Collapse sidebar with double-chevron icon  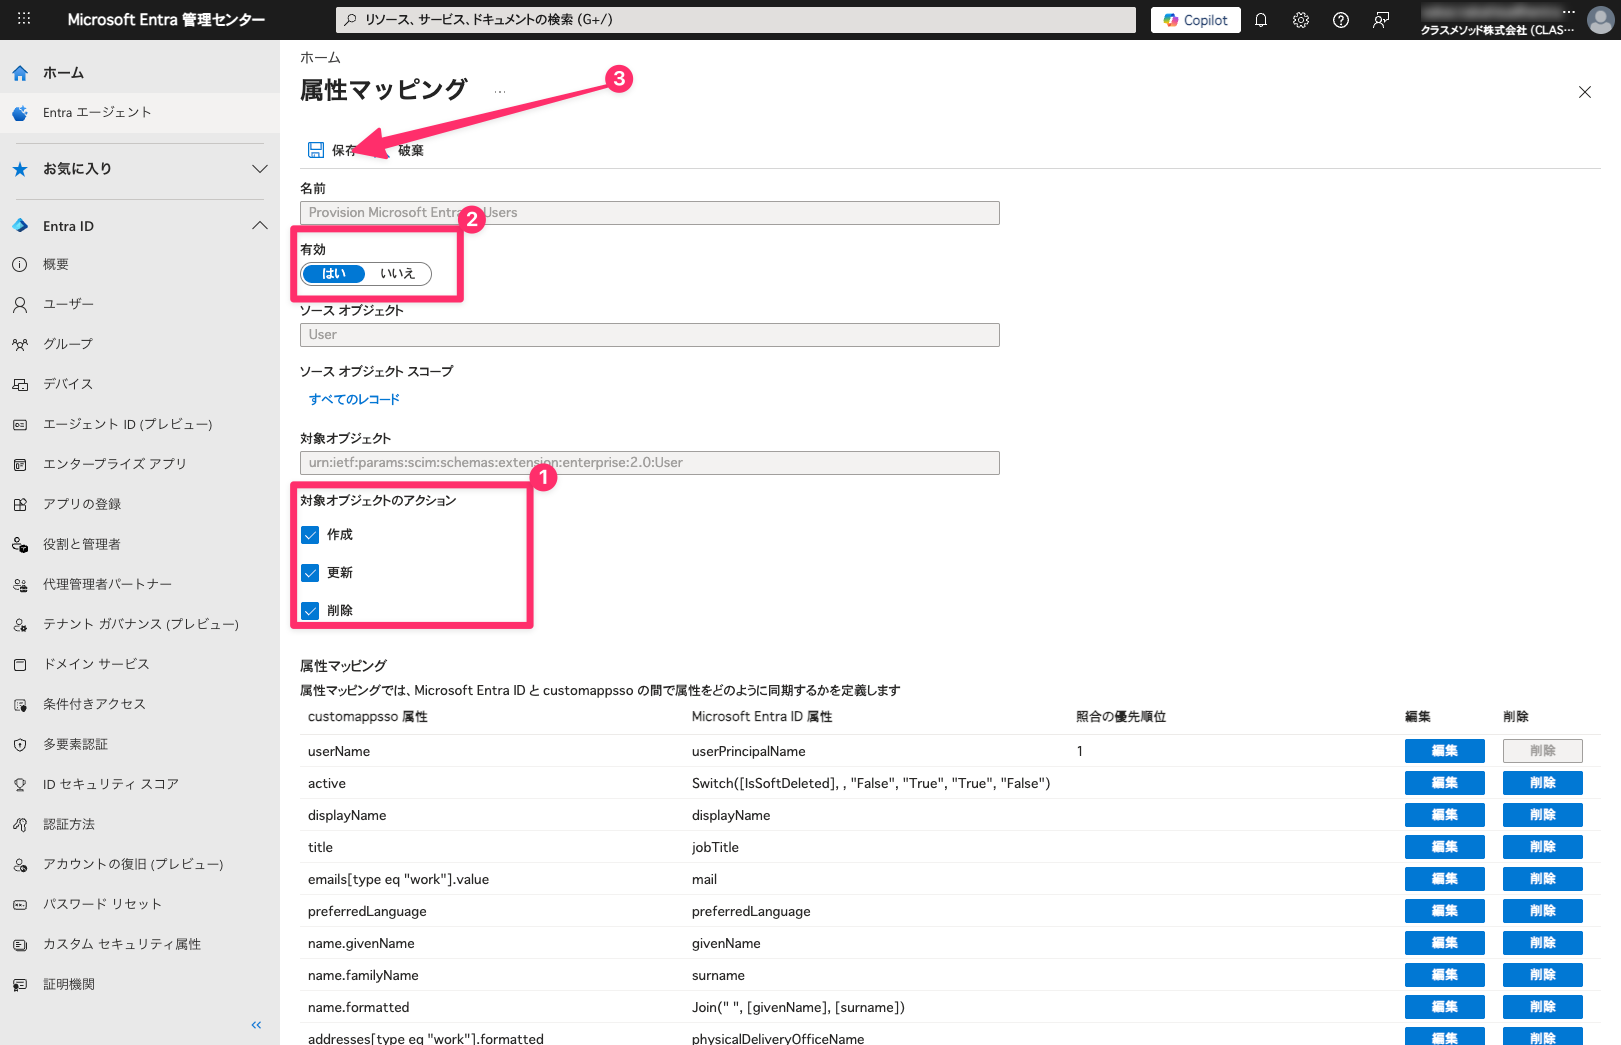(x=256, y=1025)
